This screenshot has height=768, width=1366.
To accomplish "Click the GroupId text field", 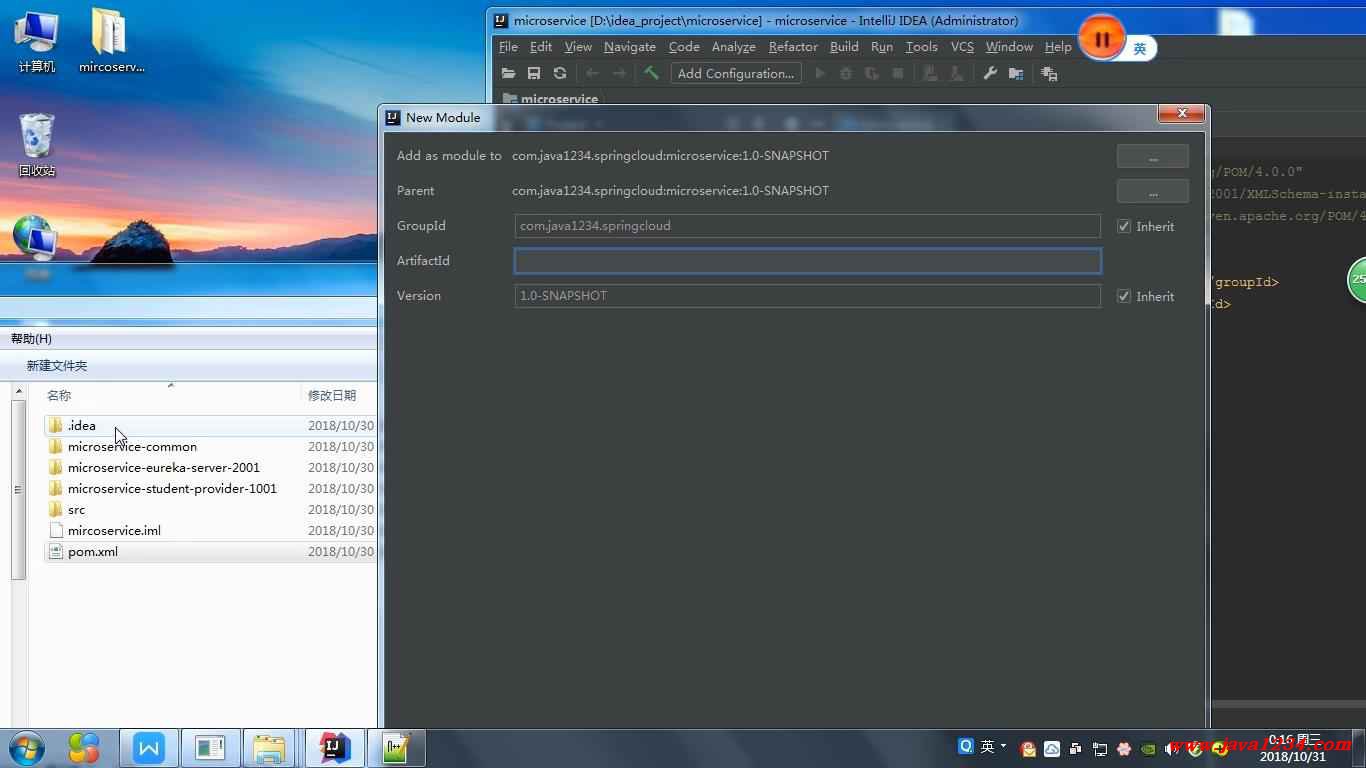I will click(x=807, y=226).
